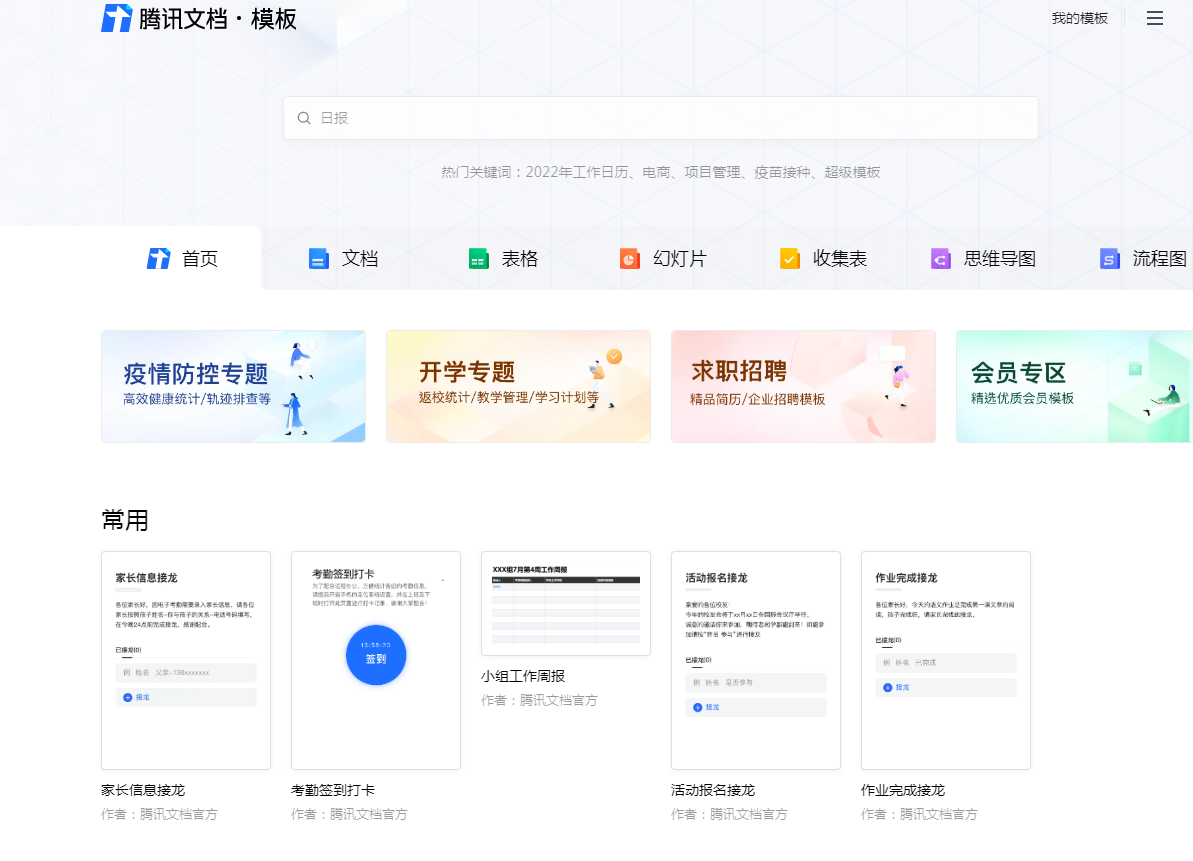Viewport: 1193px width, 861px height.
Task: Focus the 日报 search input field
Action: coord(660,118)
